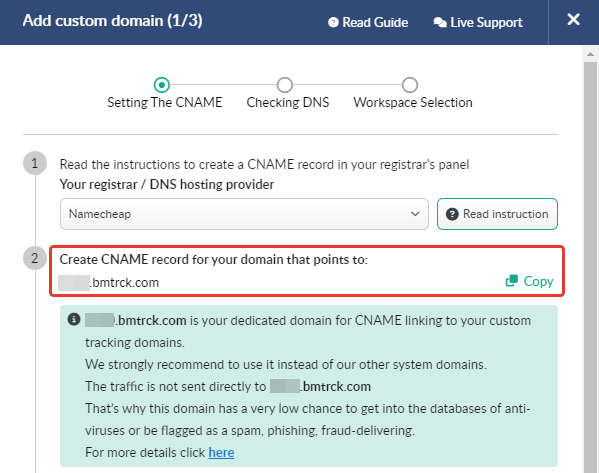The image size is (599, 473).
Task: Click the Workspace Selection step label
Action: pyautogui.click(x=413, y=102)
